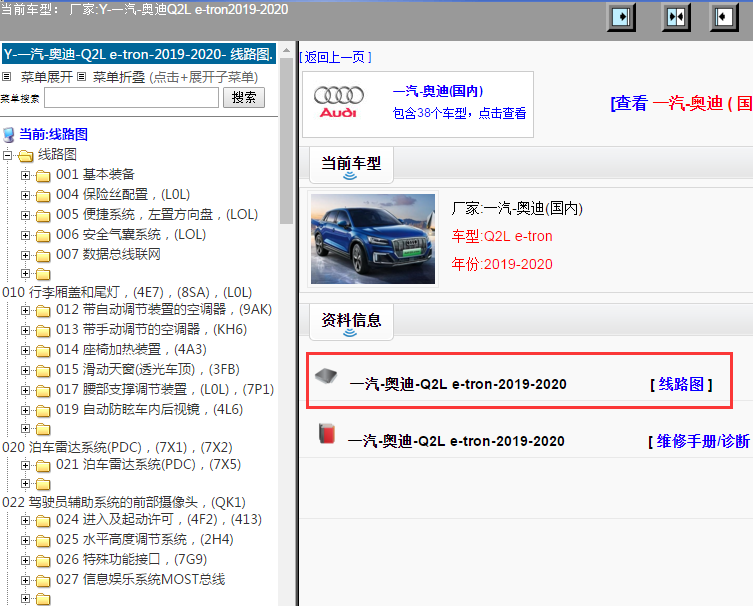753x606 pixels.
Task: Click folder icon of 014 座椅加热装置
Action: click(43, 351)
